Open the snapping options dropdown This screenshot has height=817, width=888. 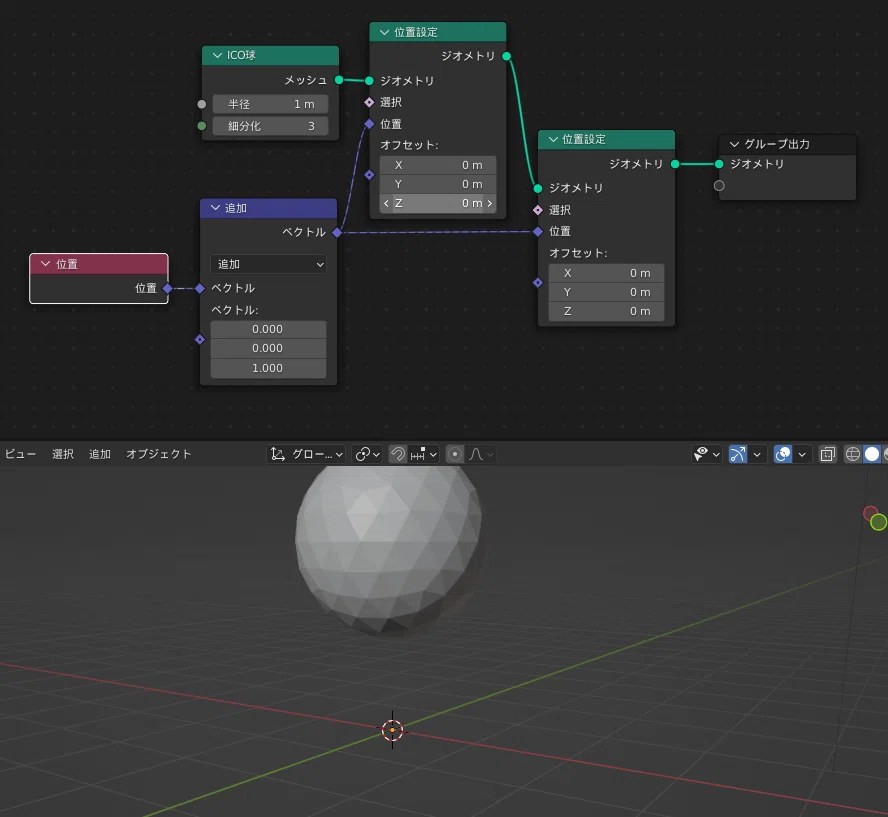point(424,454)
